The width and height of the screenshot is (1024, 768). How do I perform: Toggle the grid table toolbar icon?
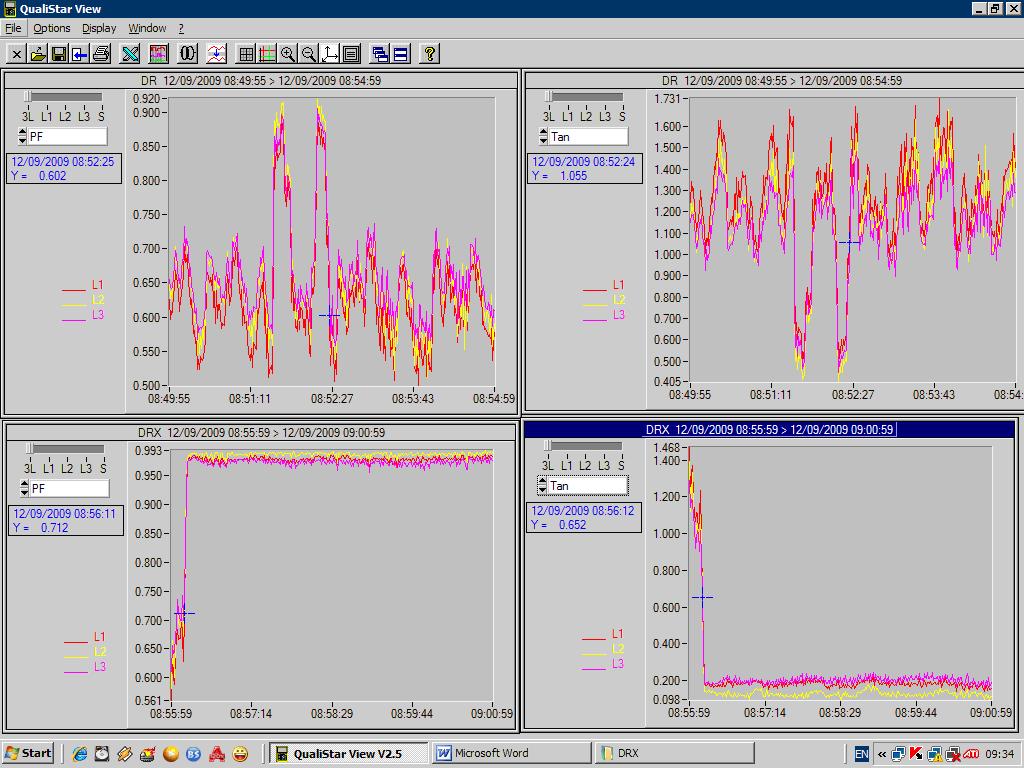click(x=246, y=54)
